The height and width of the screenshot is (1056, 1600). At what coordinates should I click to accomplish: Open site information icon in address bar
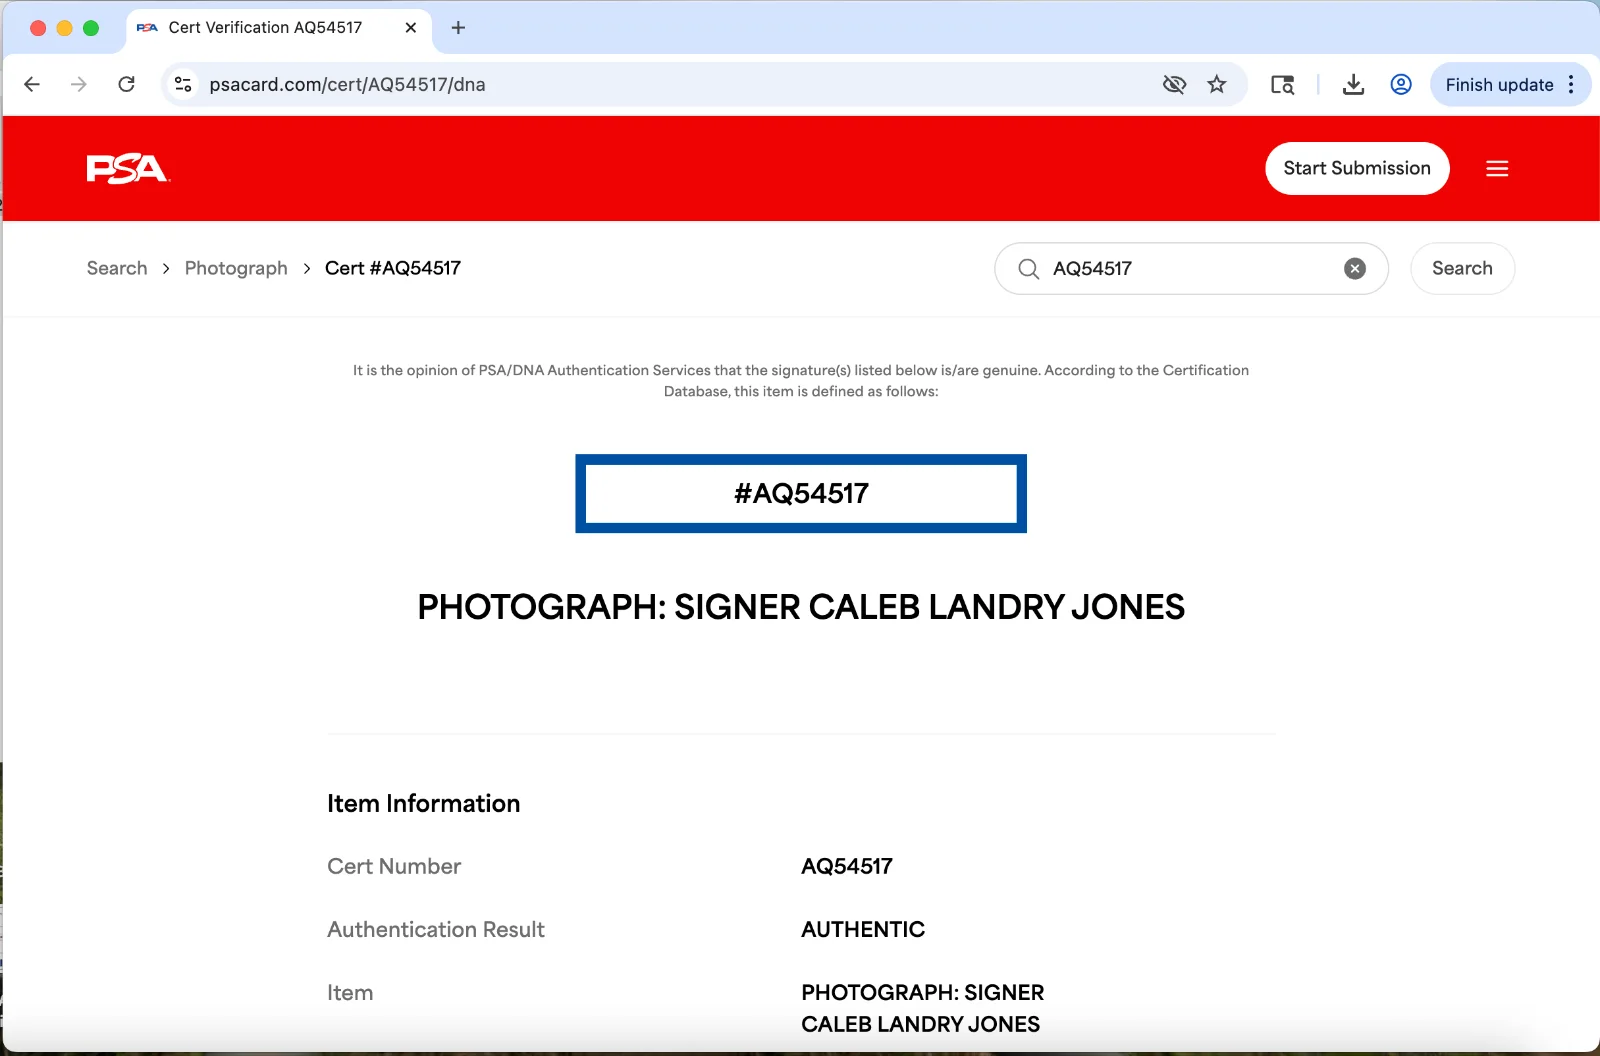coord(183,85)
